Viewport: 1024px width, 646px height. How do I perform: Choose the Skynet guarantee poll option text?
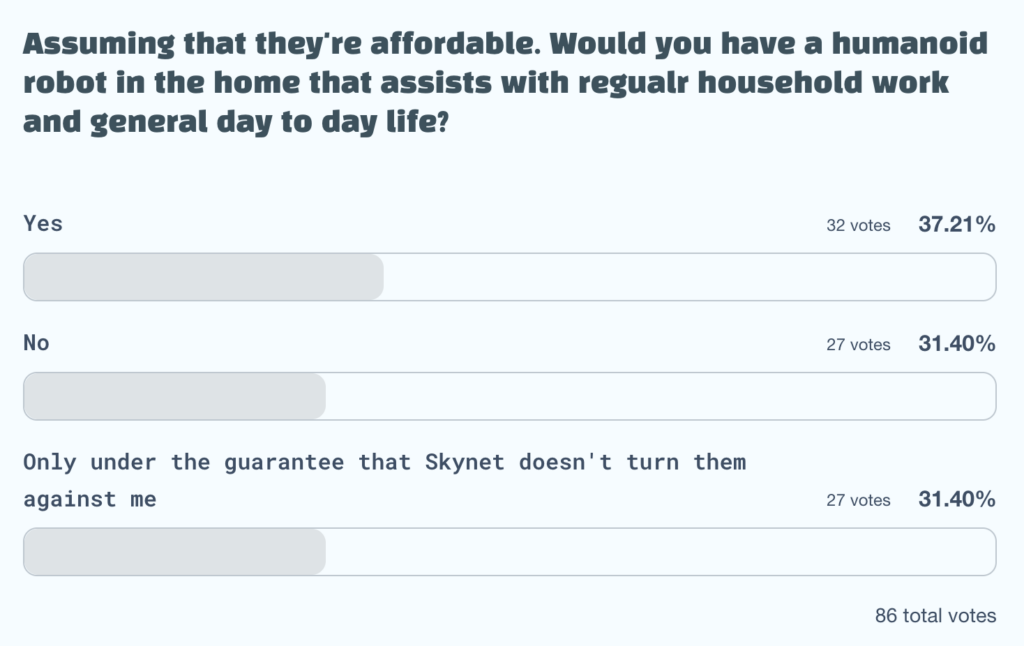385,463
